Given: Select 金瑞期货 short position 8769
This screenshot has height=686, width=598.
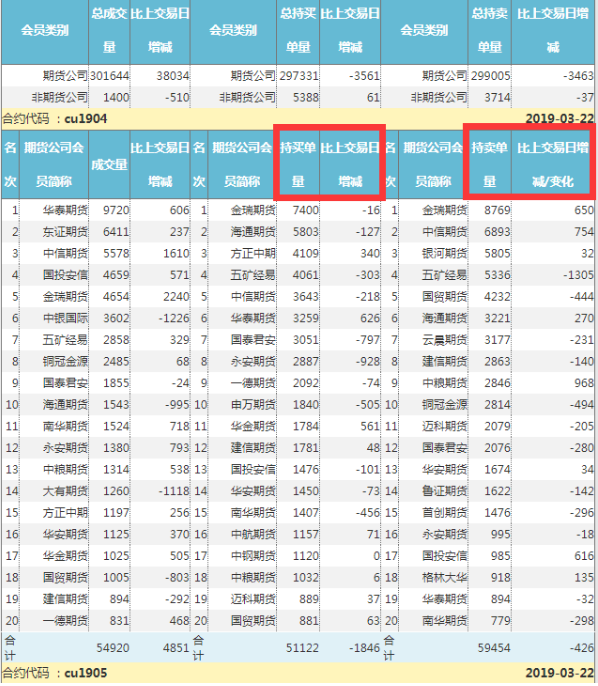Looking at the screenshot, I should 497,210.
